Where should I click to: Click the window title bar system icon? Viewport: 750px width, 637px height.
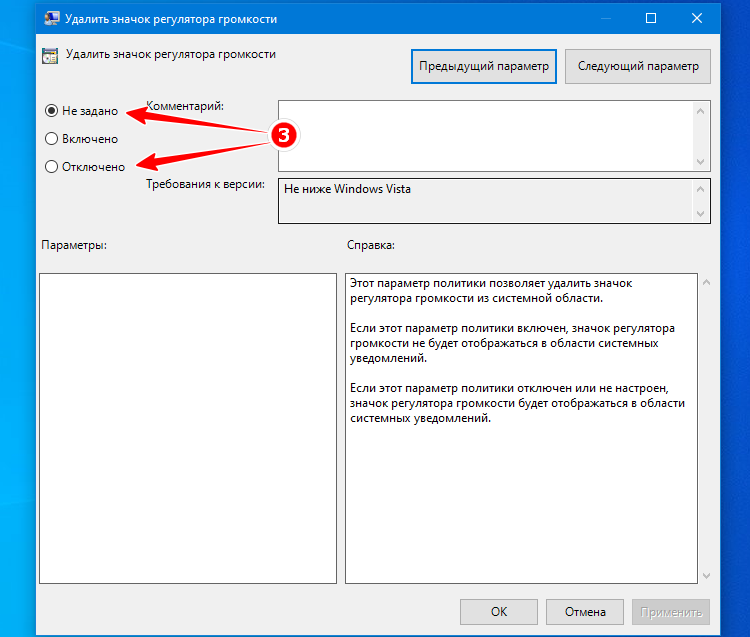pyautogui.click(x=51, y=19)
